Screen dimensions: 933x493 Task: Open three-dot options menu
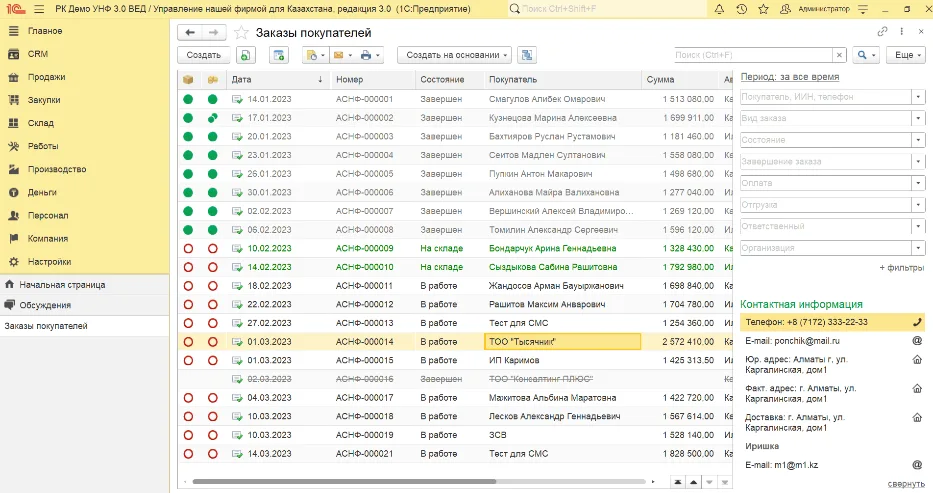tap(902, 32)
